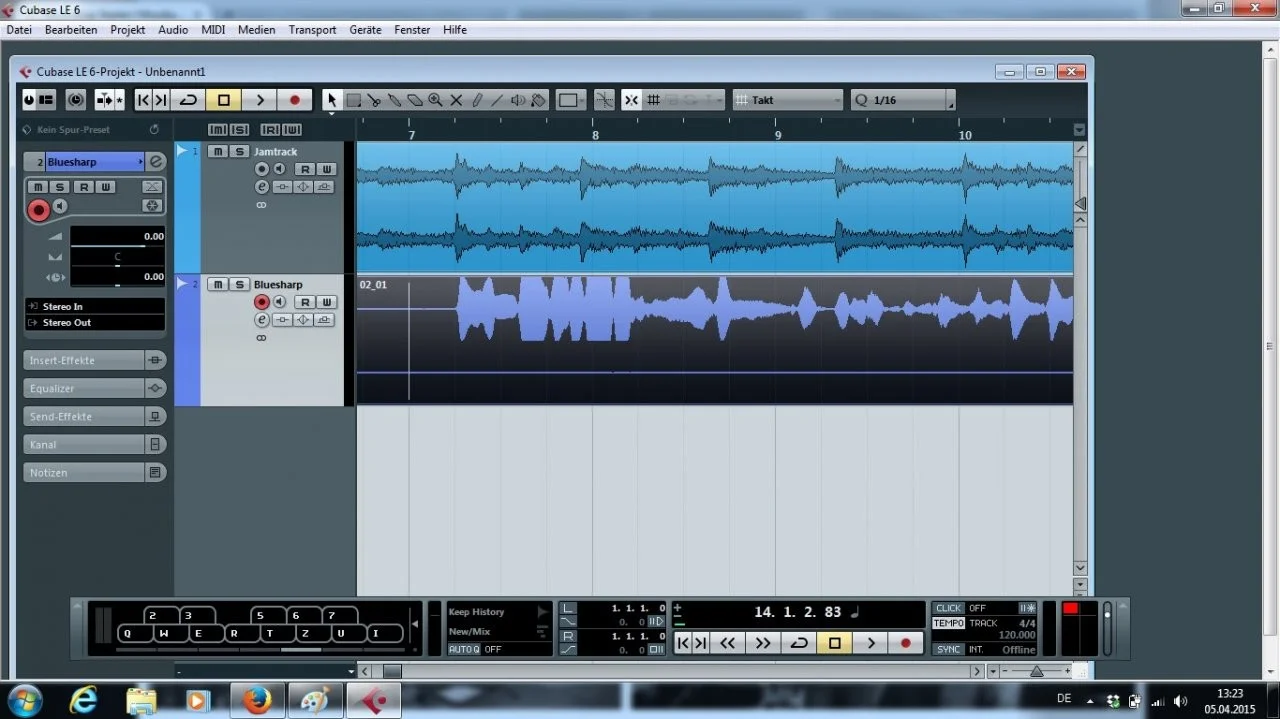
Task: Select the Scrub speaker tool
Action: 519,100
